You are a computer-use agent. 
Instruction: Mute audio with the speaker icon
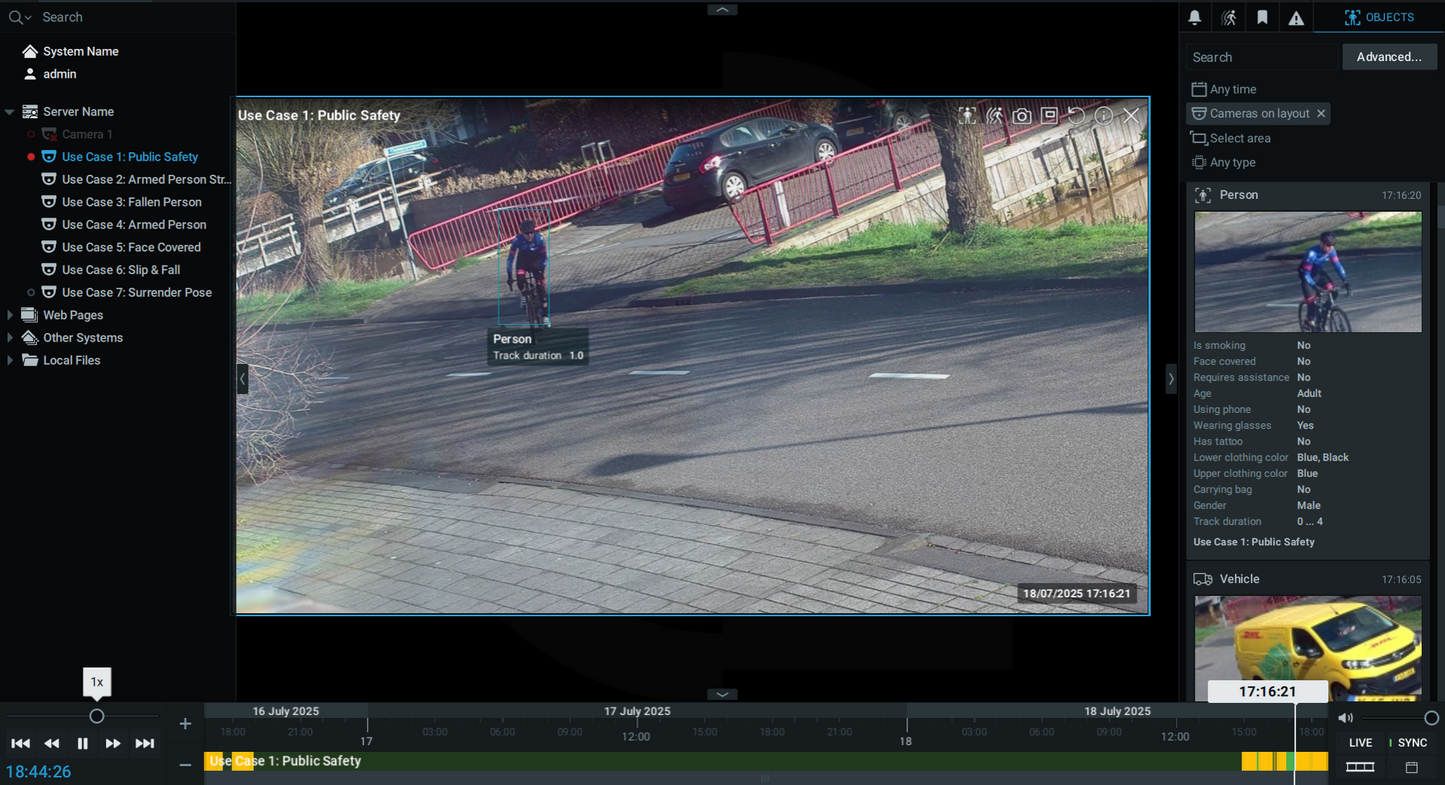coord(1346,718)
